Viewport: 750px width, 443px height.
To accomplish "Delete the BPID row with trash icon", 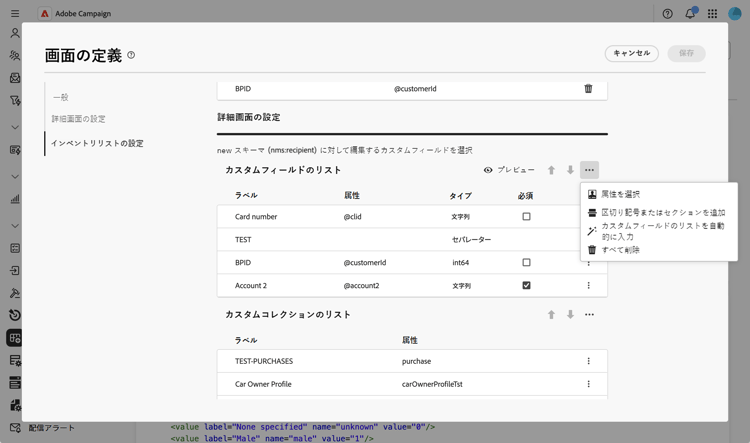I will point(588,89).
